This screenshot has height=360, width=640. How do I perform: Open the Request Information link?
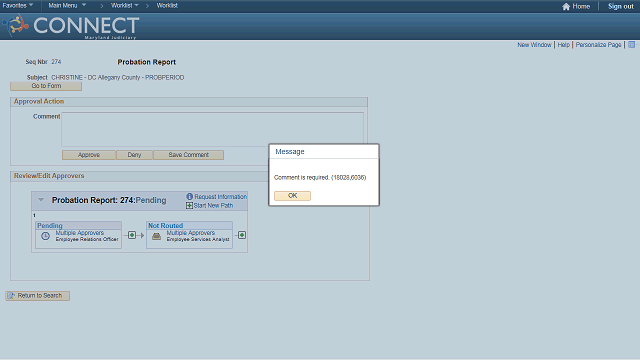coord(220,197)
